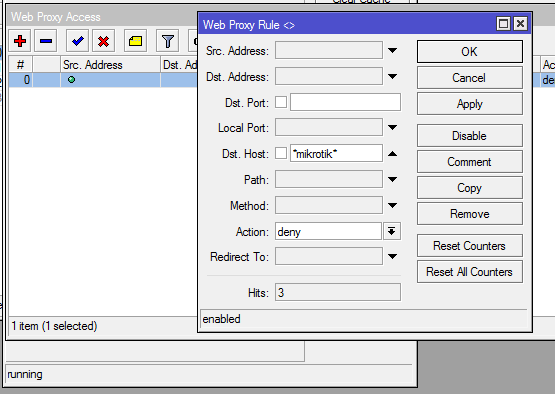Viewport: 555px width, 394px height.
Task: Expand the Src. Address field
Action: pyautogui.click(x=392, y=51)
